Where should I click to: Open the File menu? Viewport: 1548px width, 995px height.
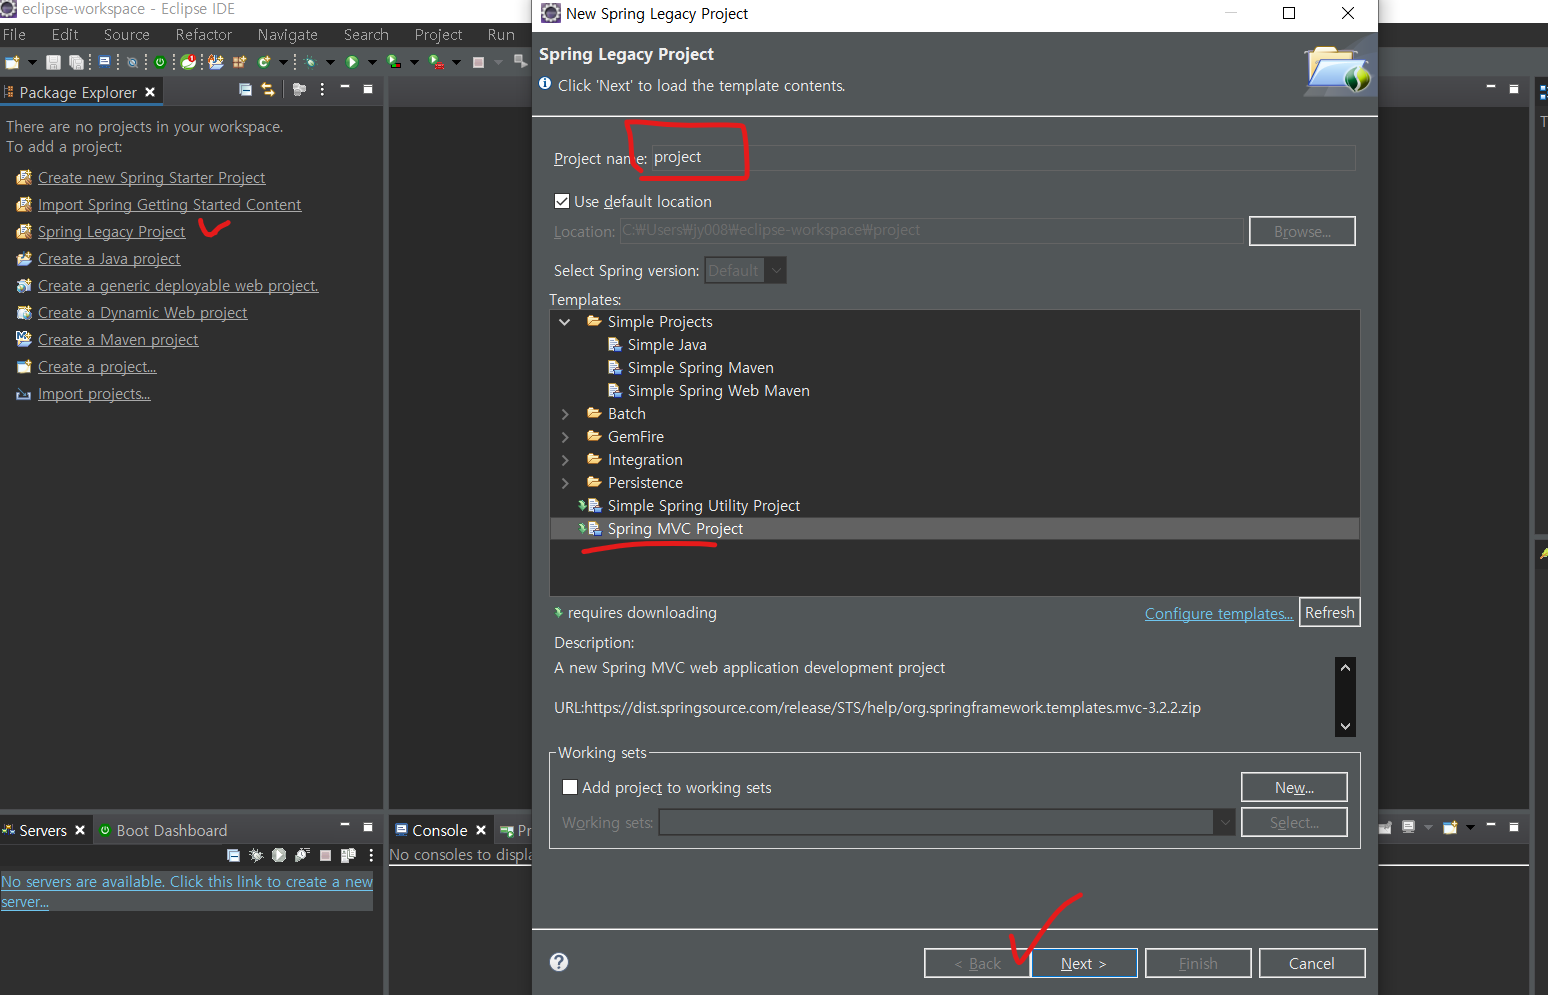click(14, 34)
